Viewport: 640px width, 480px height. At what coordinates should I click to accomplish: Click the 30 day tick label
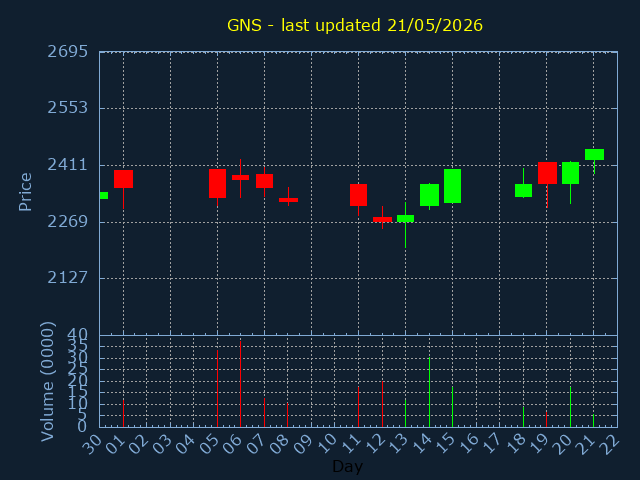pos(92,443)
